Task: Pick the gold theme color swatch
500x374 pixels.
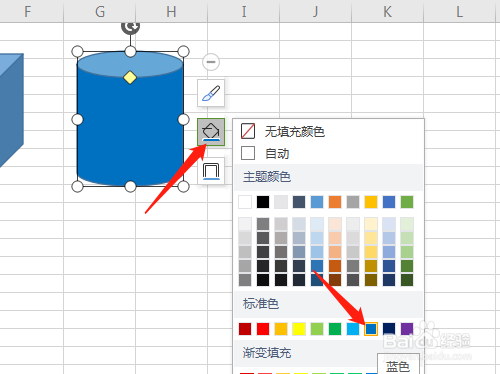Action: pos(371,202)
